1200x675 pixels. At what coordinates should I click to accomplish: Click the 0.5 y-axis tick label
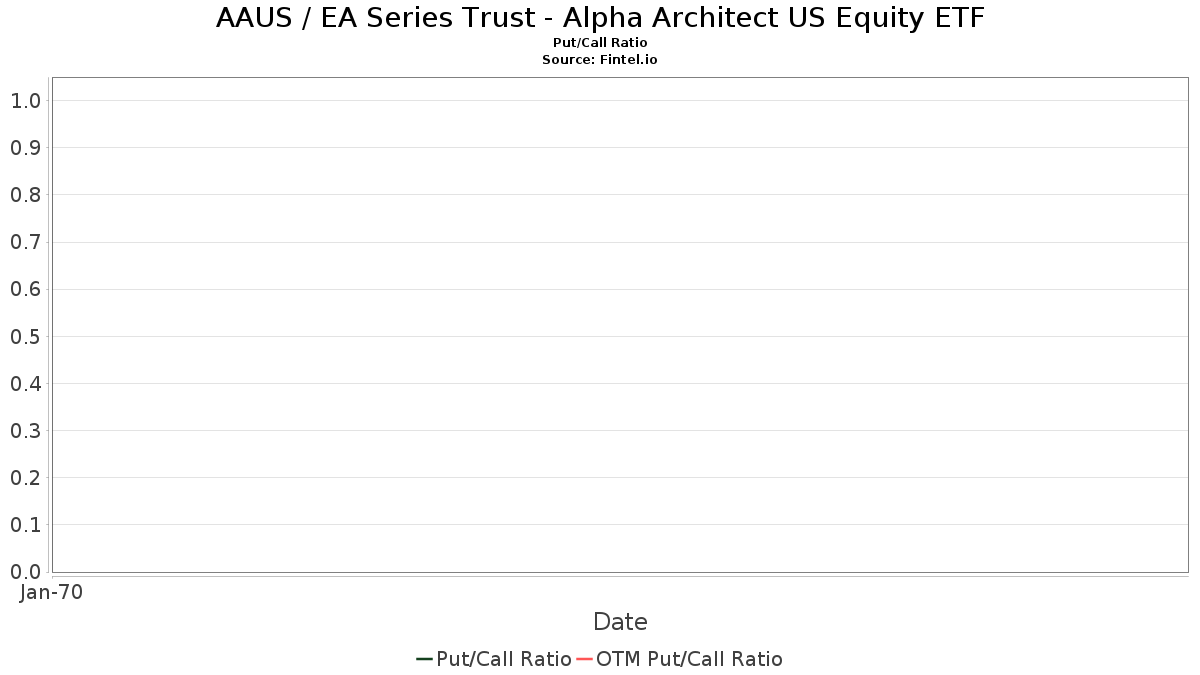pos(26,336)
